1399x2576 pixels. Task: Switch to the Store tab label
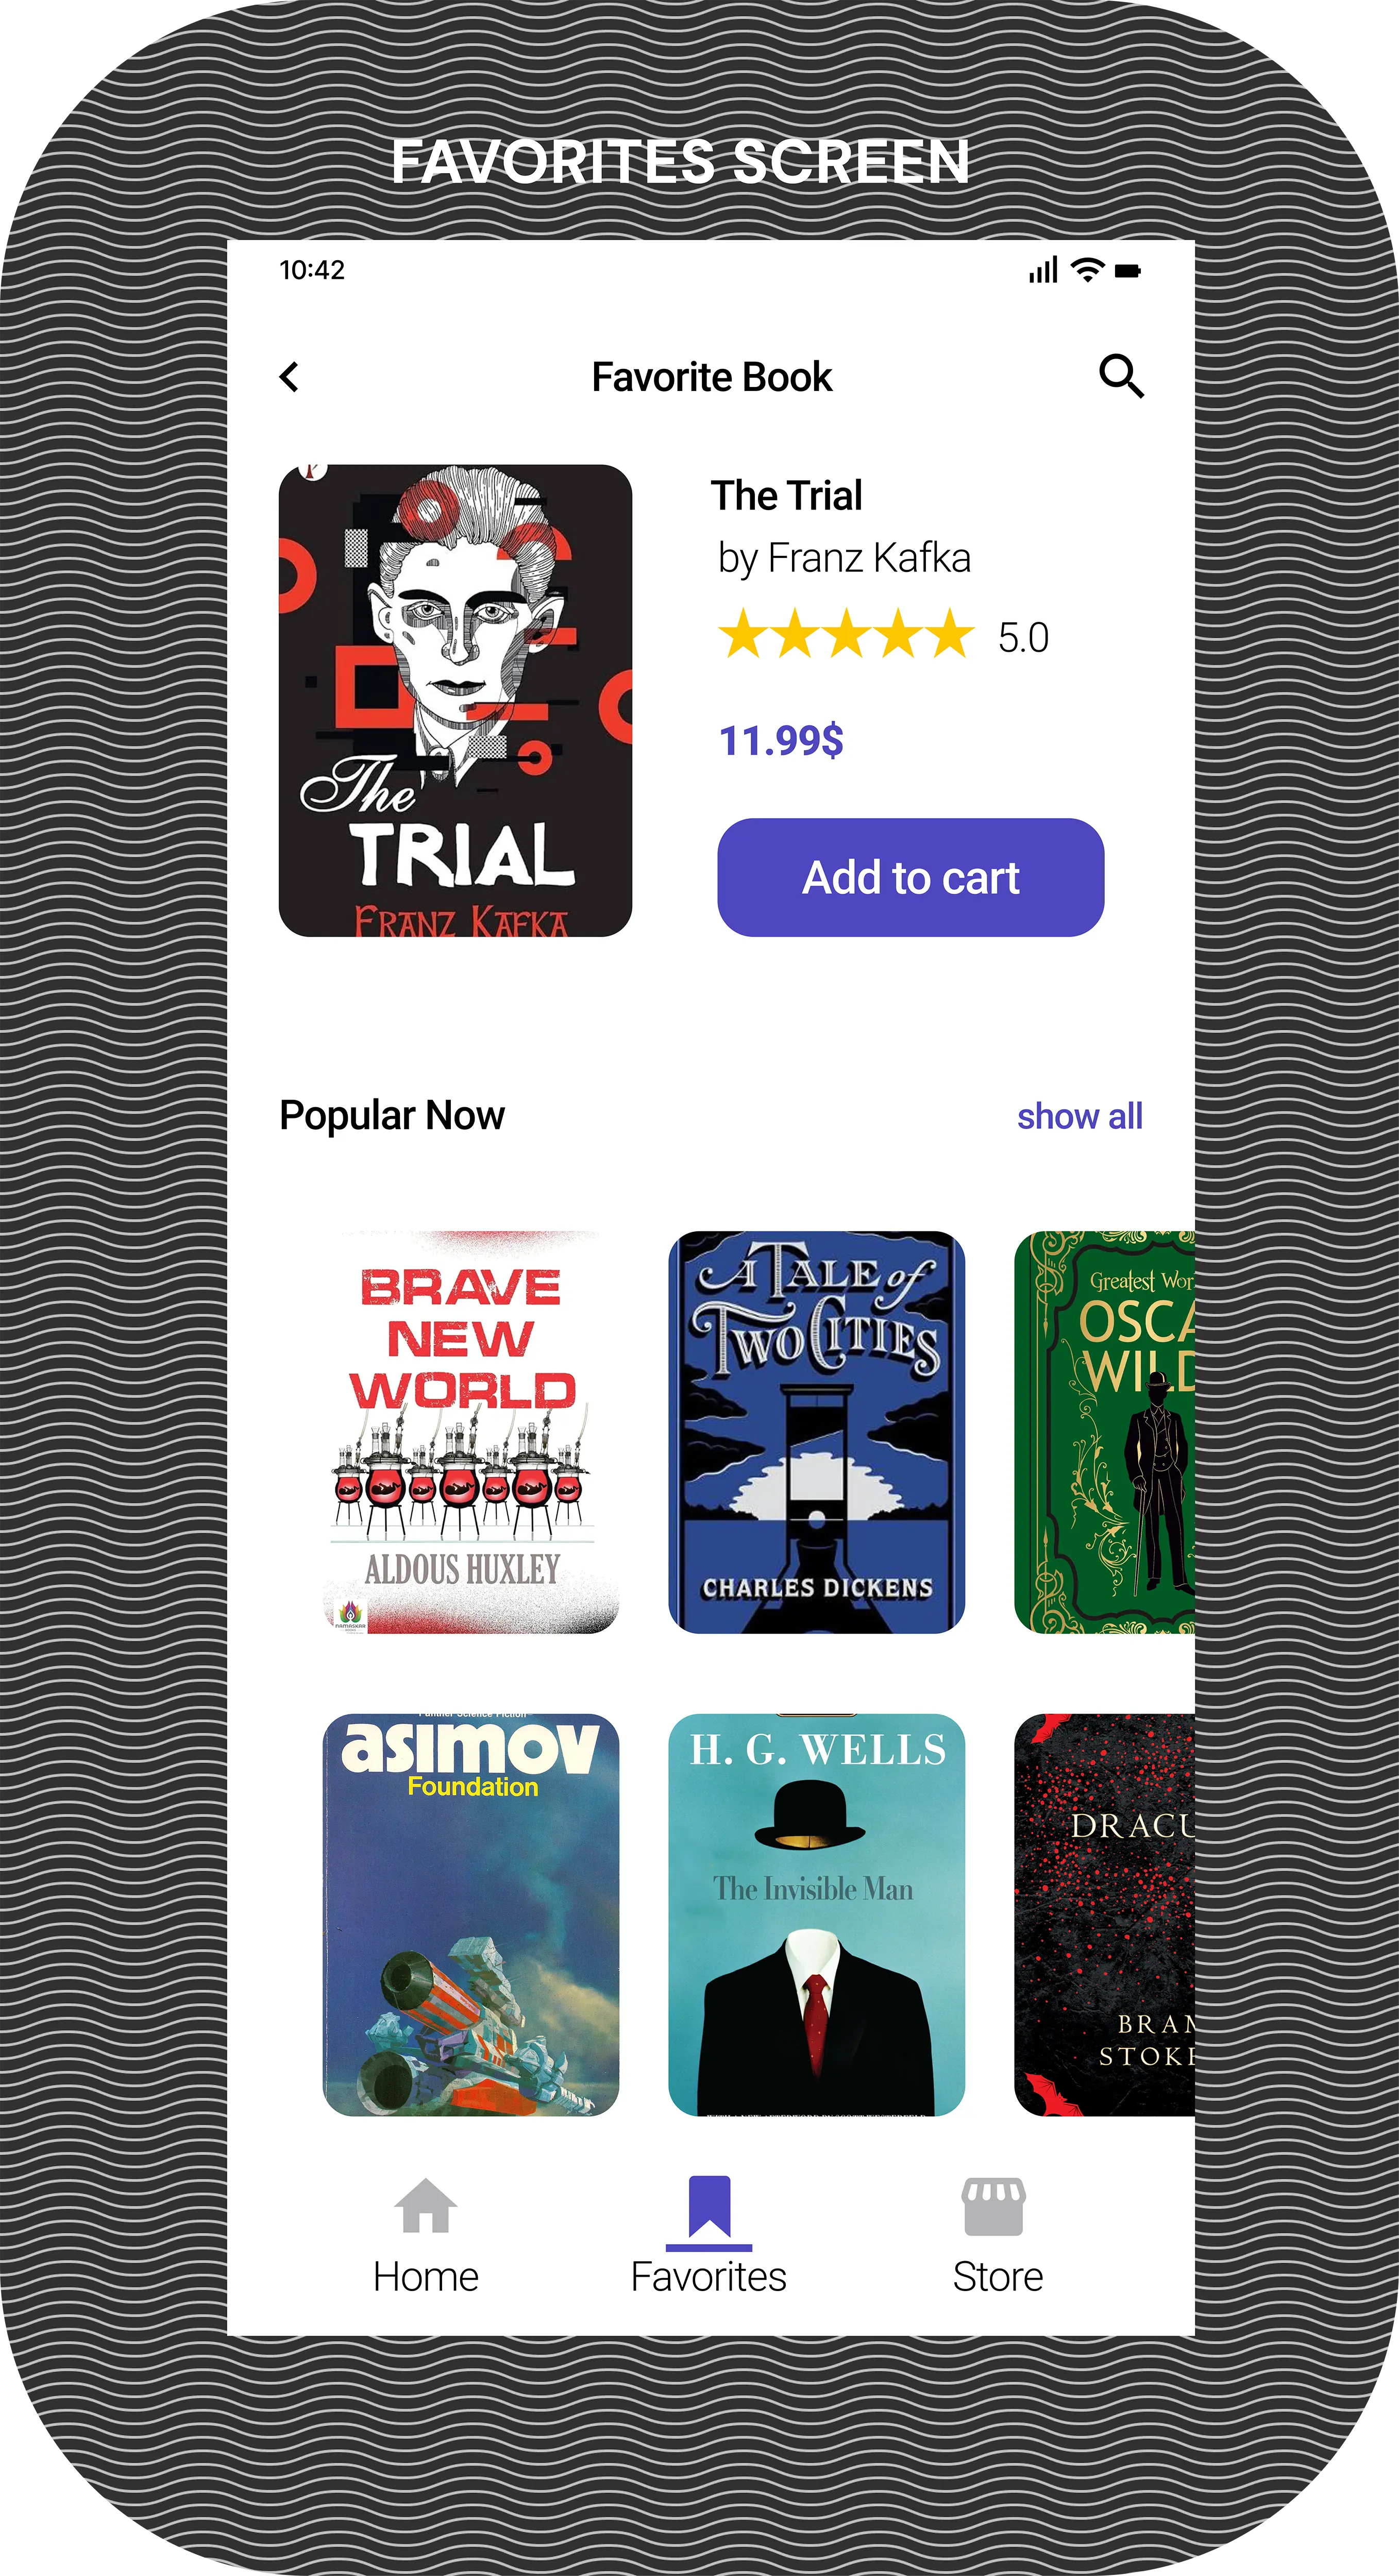coord(998,2277)
